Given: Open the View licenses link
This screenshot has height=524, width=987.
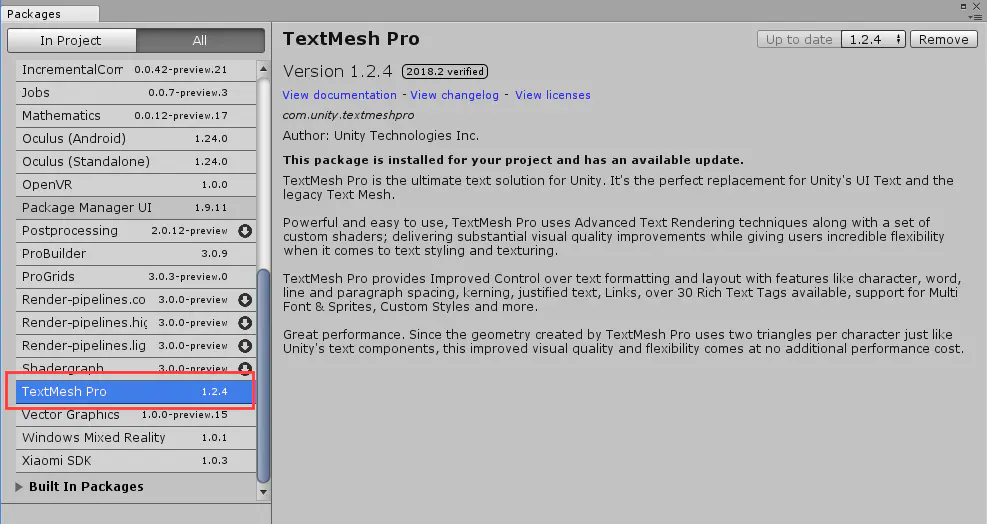Looking at the screenshot, I should [553, 95].
